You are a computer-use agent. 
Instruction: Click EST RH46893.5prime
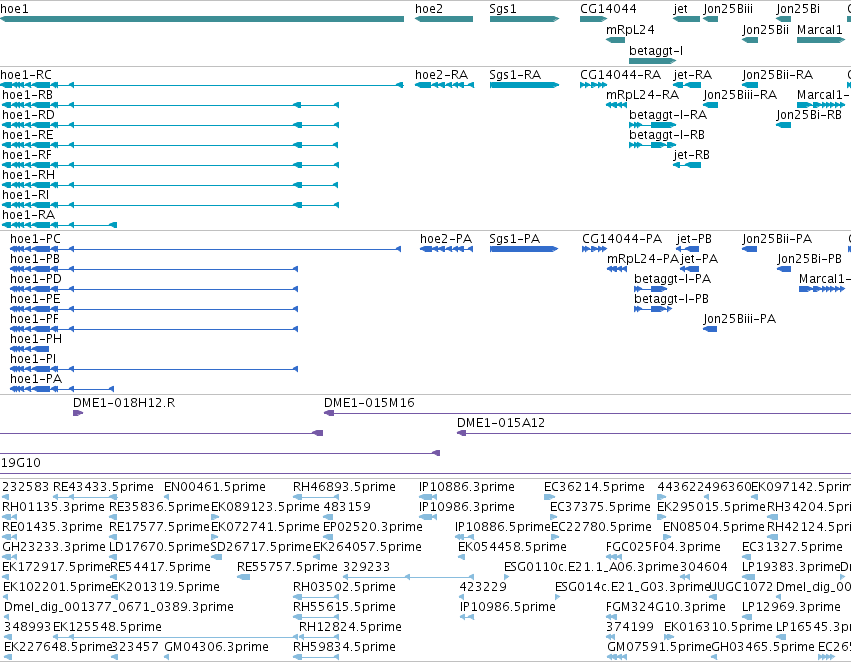tap(344, 487)
